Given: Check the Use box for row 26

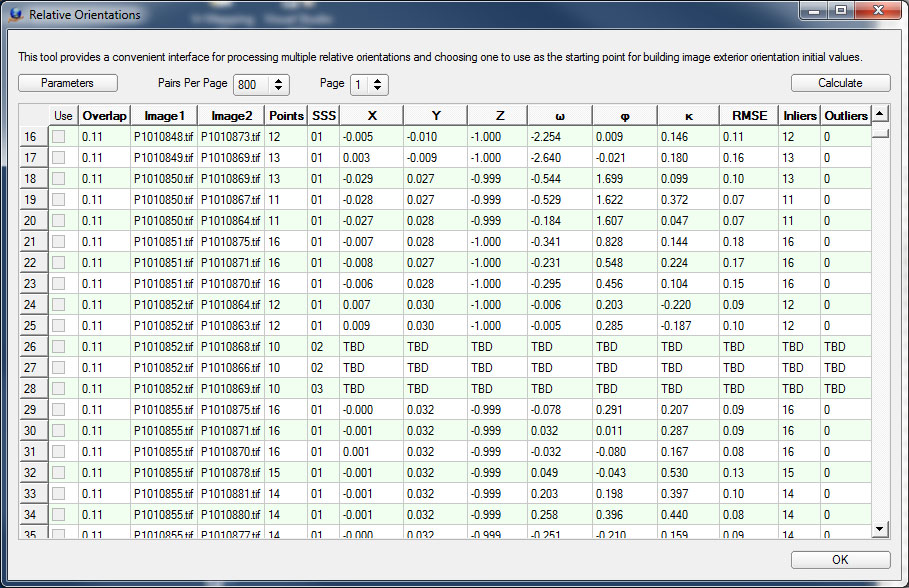Looking at the screenshot, I should pyautogui.click(x=59, y=347).
